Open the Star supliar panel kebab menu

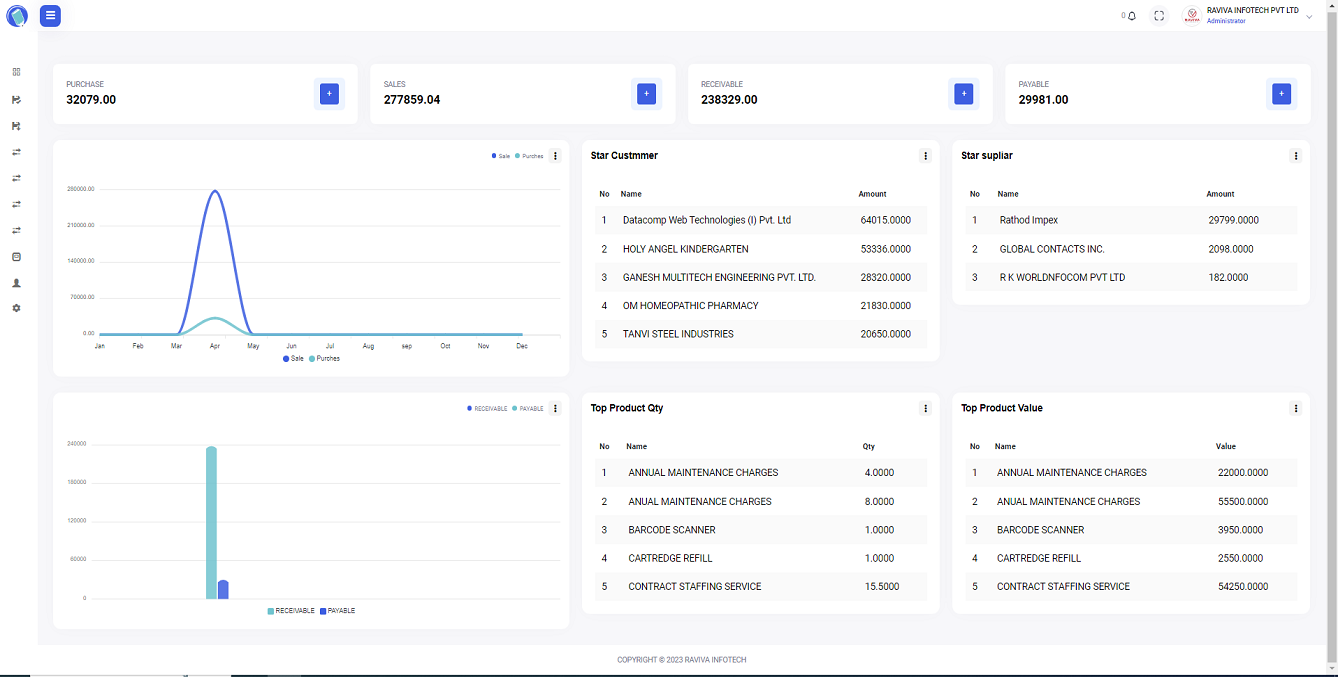coord(1296,156)
